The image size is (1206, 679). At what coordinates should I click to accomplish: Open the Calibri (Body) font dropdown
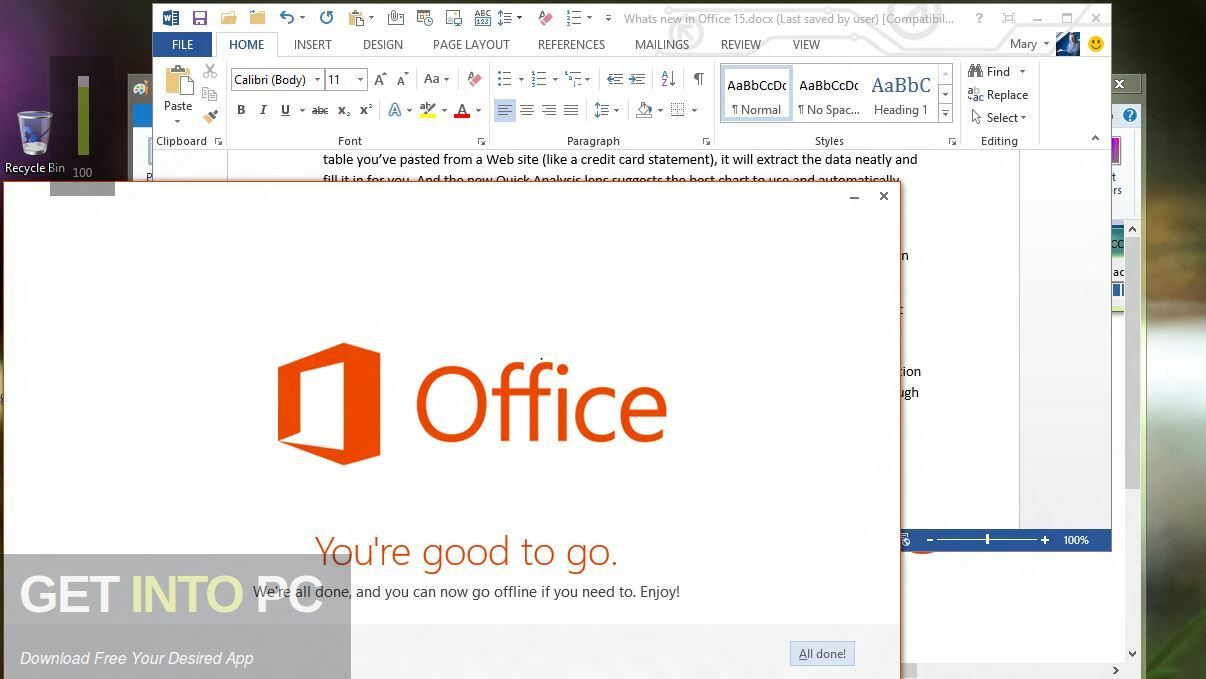(x=317, y=79)
